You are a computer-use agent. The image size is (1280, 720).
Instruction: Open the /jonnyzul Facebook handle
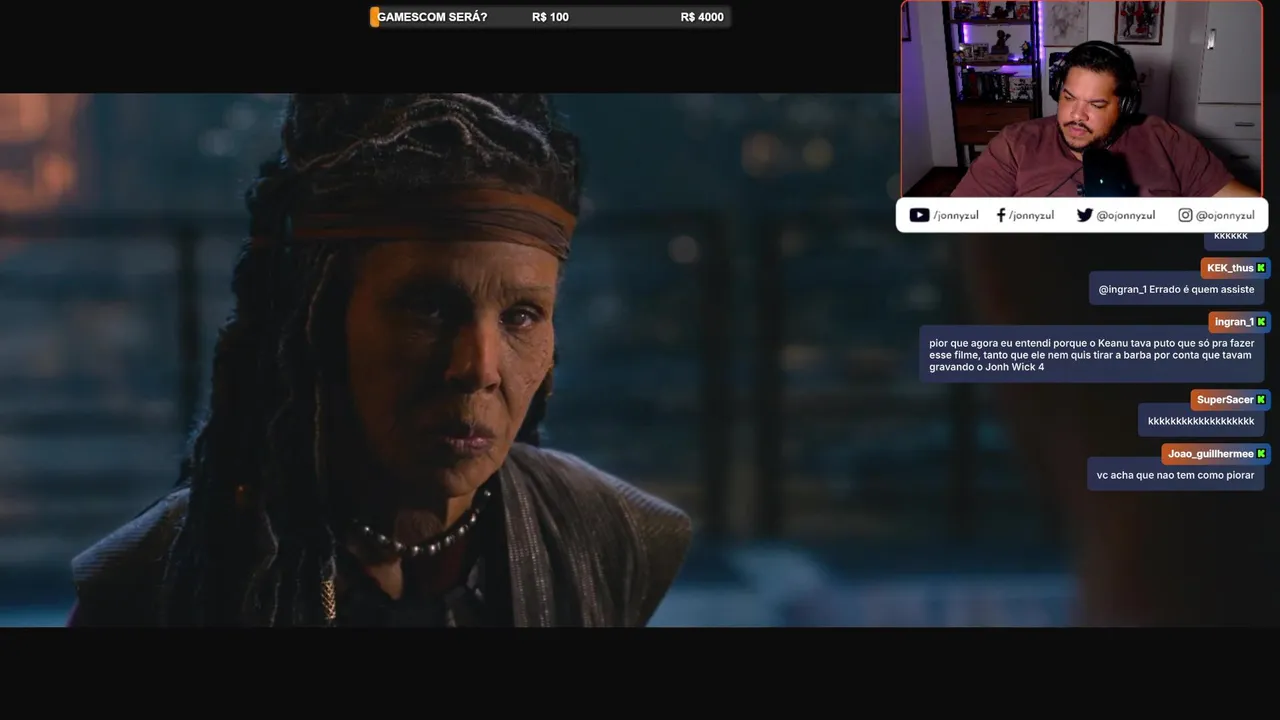(x=1031, y=215)
